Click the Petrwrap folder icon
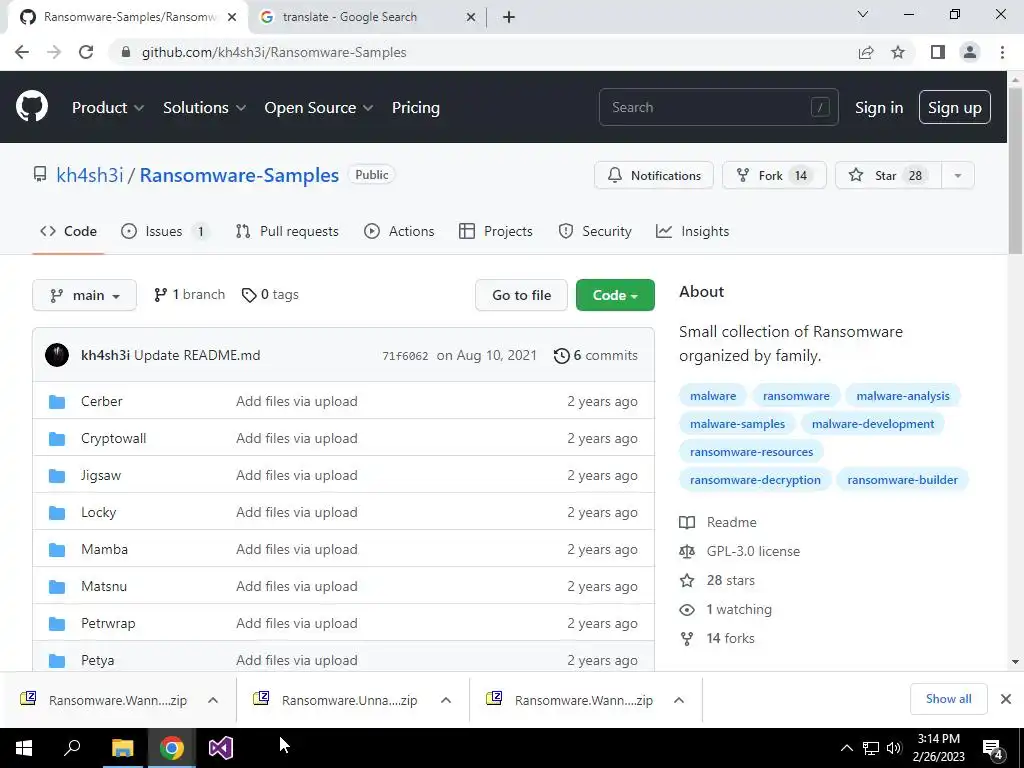Viewport: 1024px width, 768px height. (x=57, y=624)
